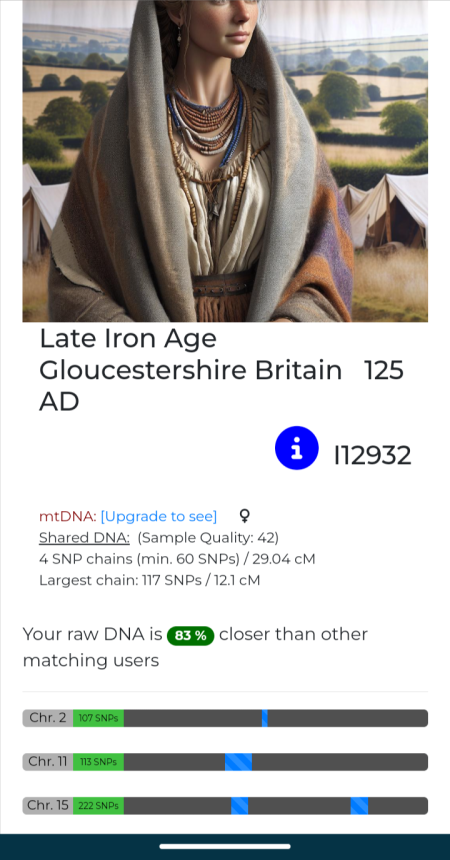Screen dimensions: 450x860
Task: Tap the blue segment on Chr. 2 bar
Action: pos(265,718)
